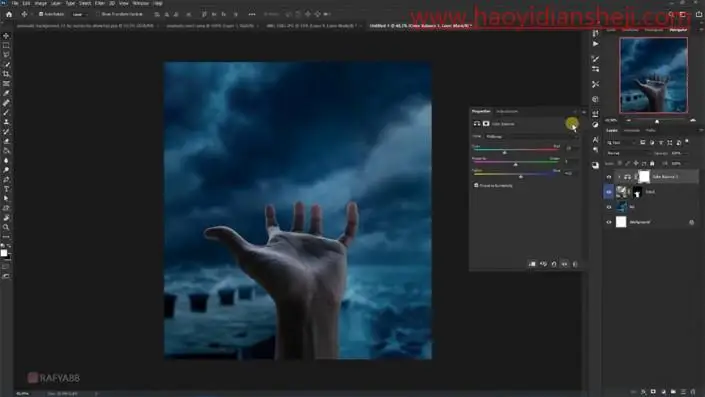Select the Path Selection arrow tool

6,198
